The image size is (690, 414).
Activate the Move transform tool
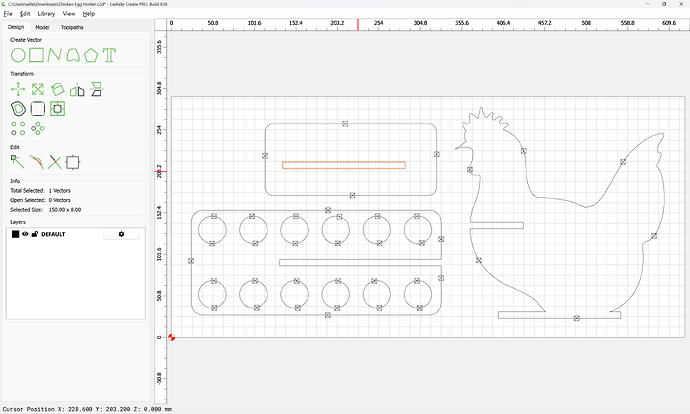coord(18,89)
